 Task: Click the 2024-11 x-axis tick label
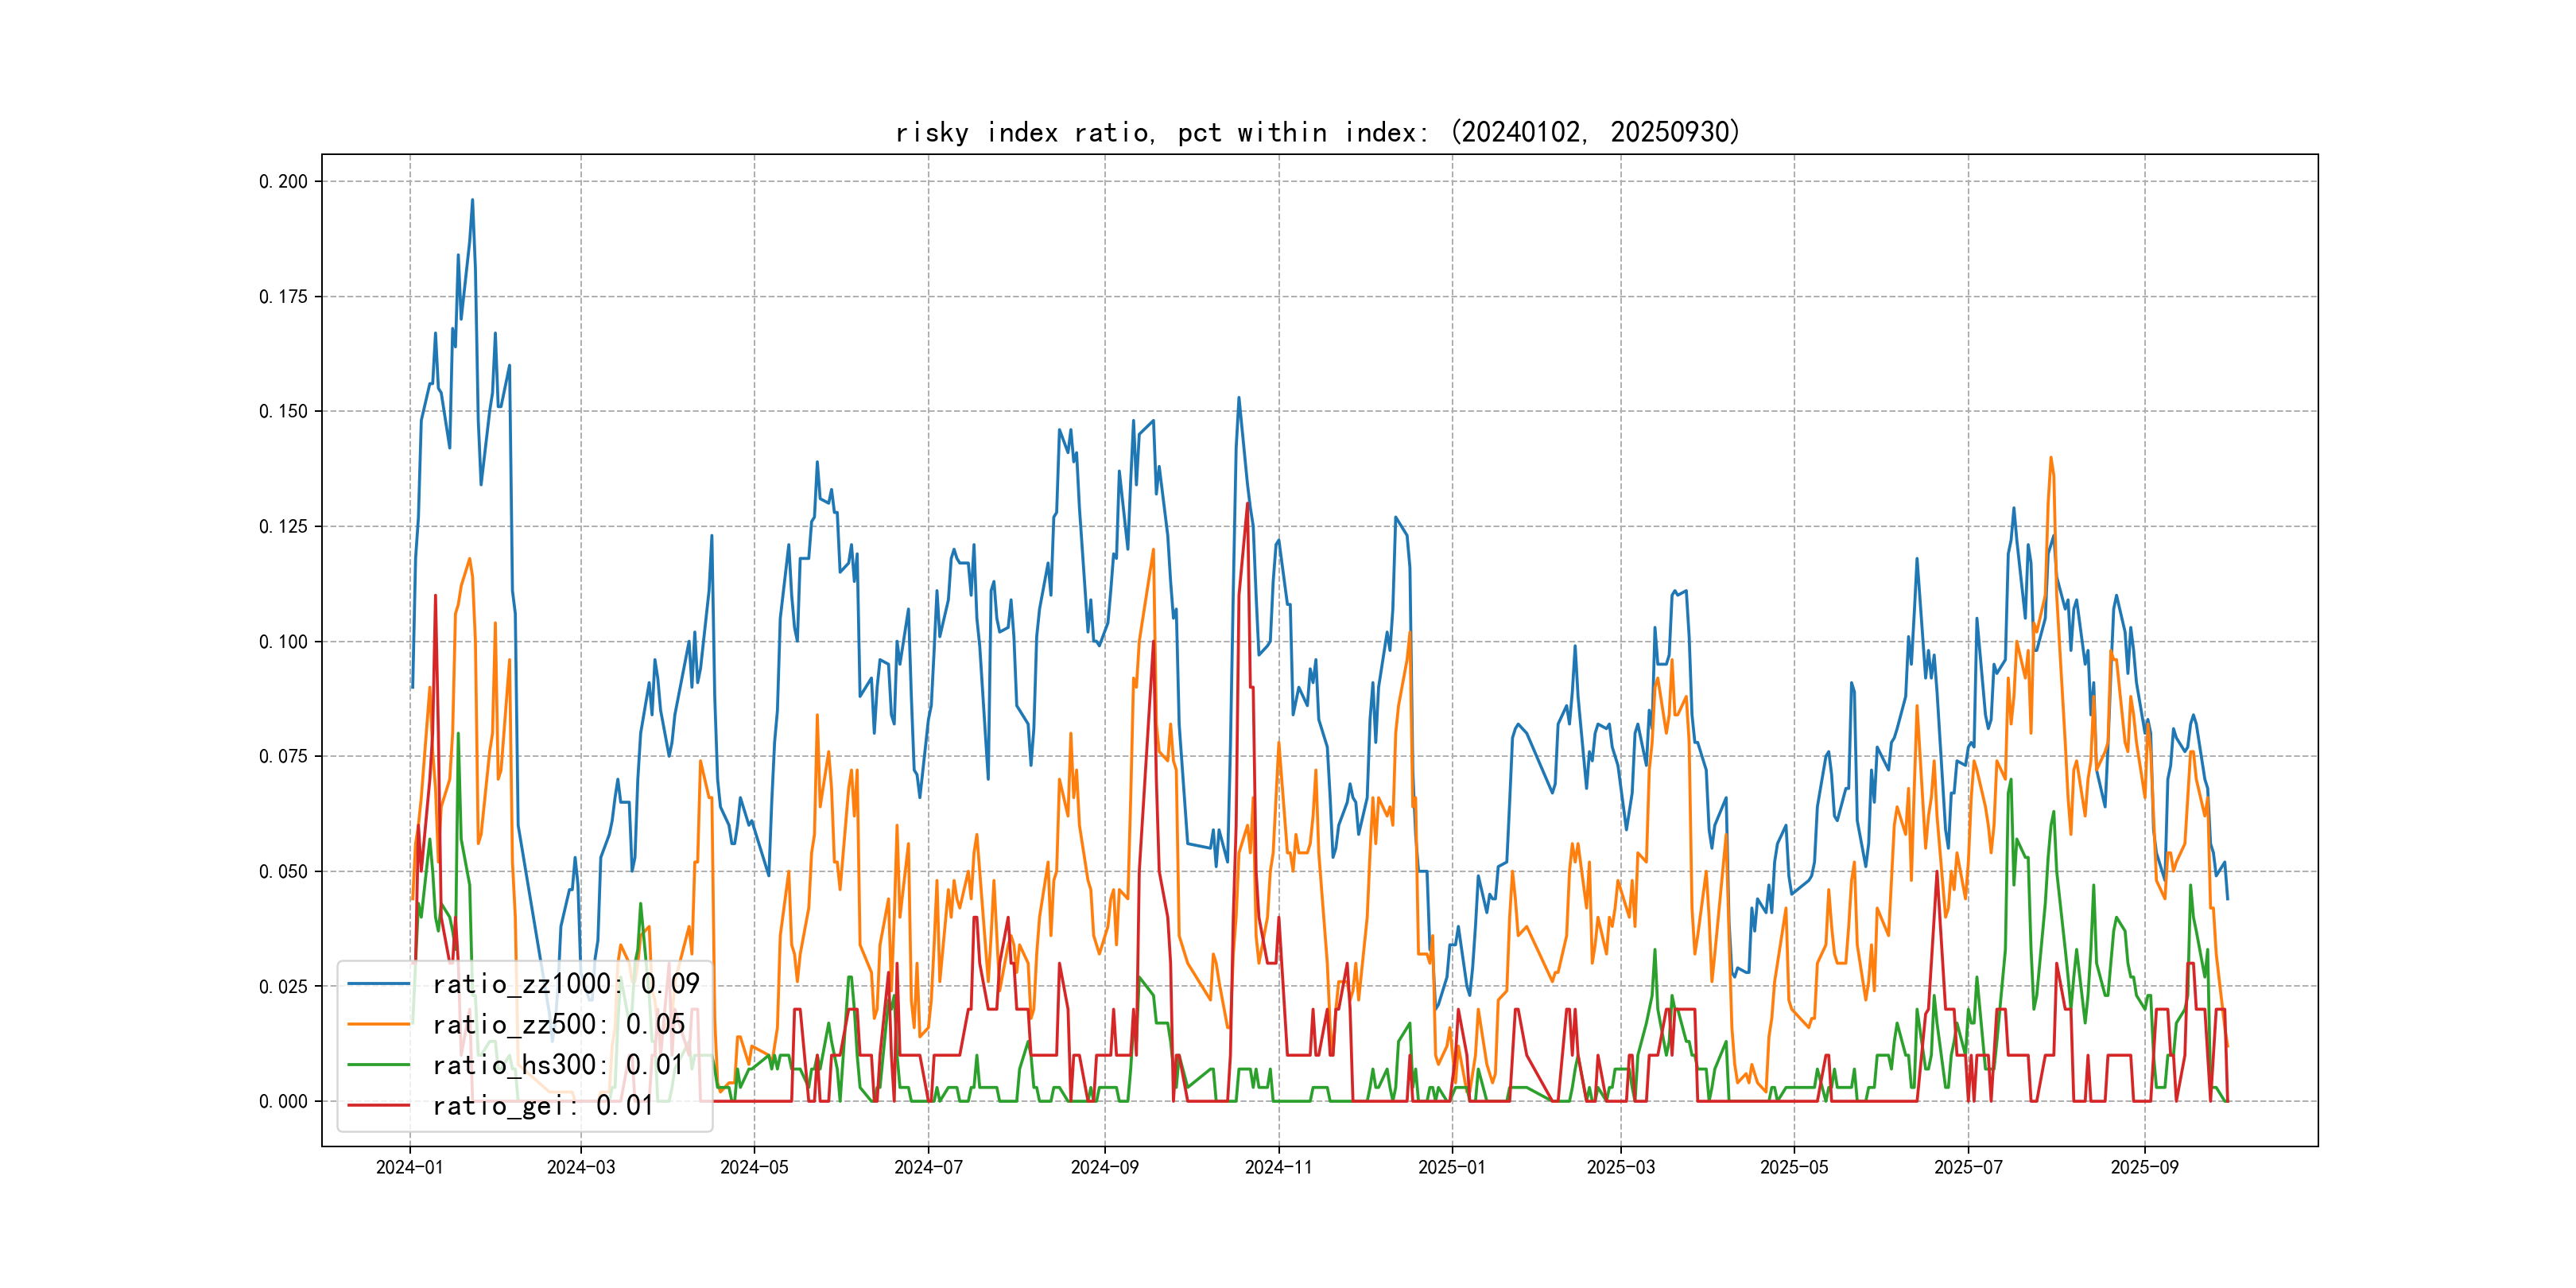pyautogui.click(x=1278, y=1167)
